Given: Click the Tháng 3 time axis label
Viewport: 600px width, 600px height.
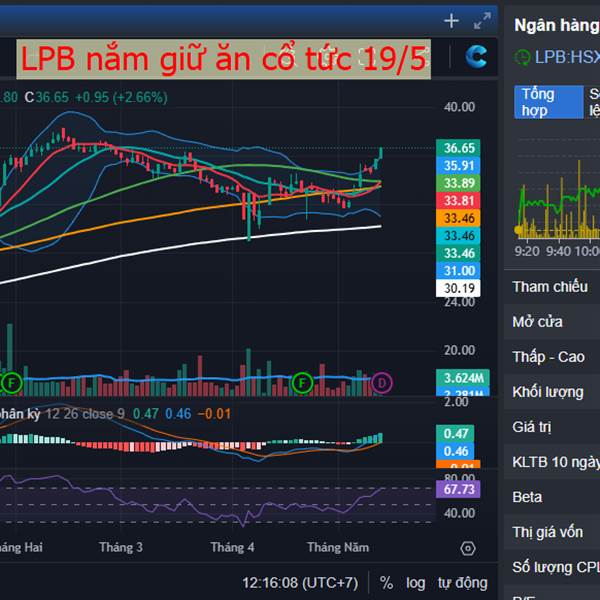Looking at the screenshot, I should click(121, 547).
